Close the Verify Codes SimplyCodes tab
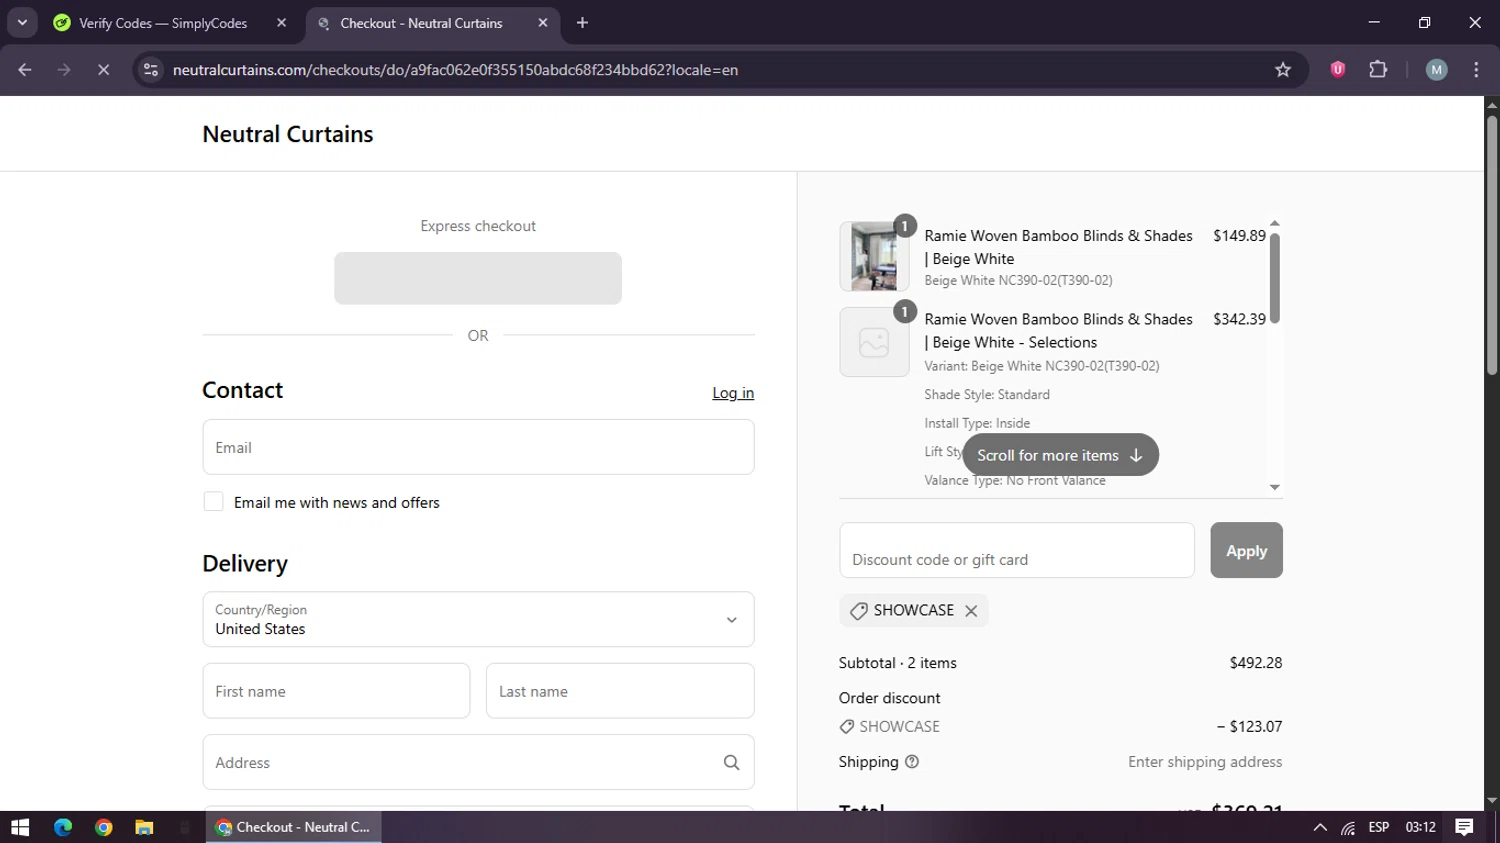Image resolution: width=1500 pixels, height=843 pixels. tap(281, 23)
